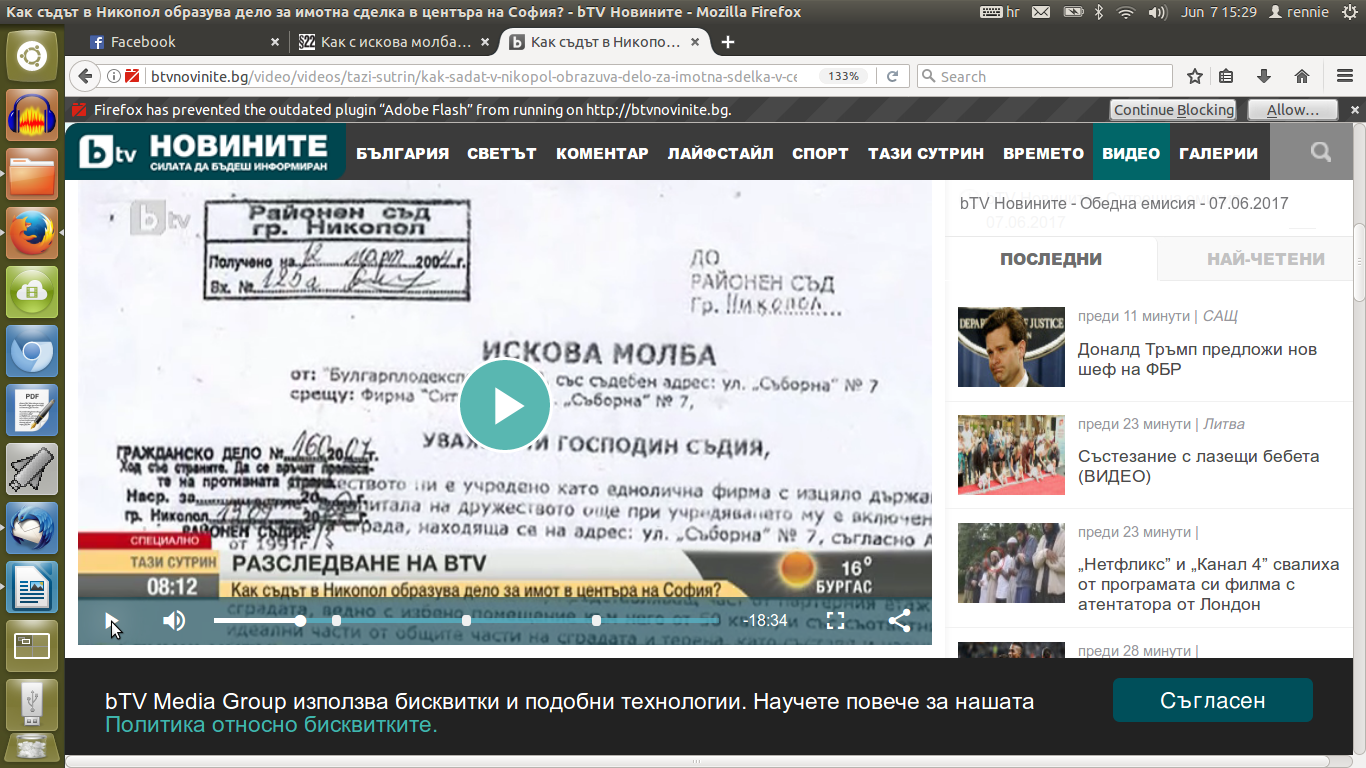Open a new browser tab

[728, 42]
